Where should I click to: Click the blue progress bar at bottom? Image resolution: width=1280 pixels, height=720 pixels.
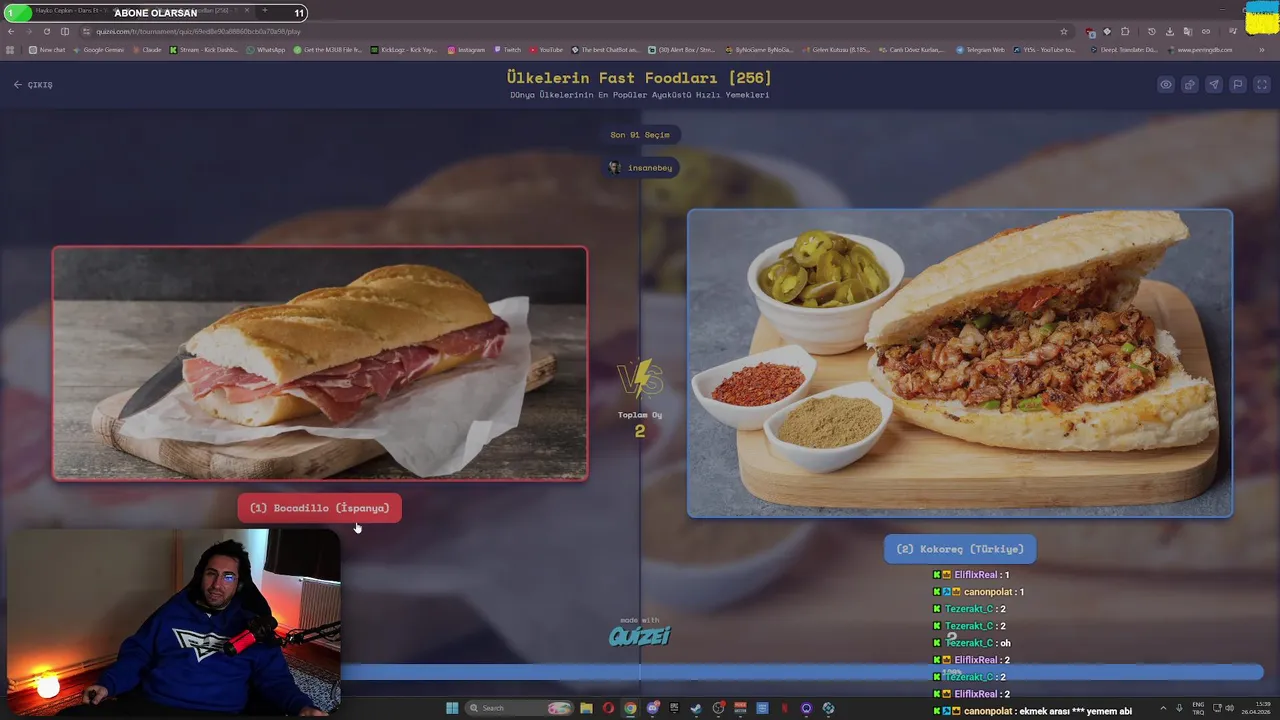[x=802, y=674]
